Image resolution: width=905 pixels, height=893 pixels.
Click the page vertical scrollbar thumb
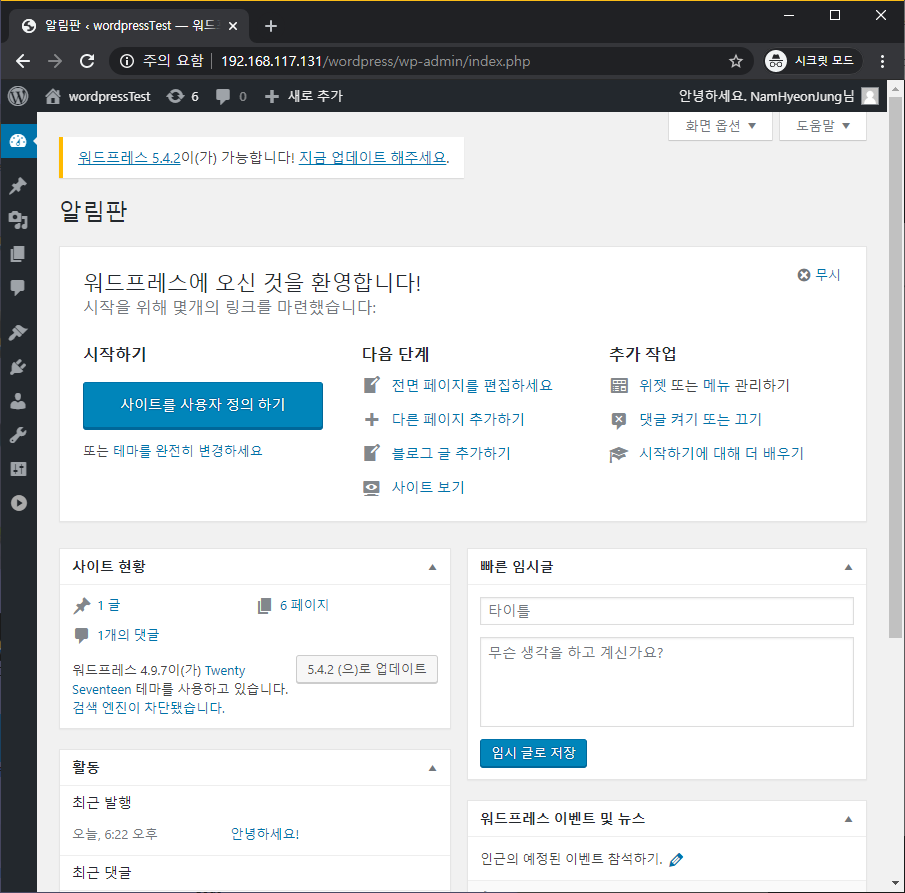(895, 367)
